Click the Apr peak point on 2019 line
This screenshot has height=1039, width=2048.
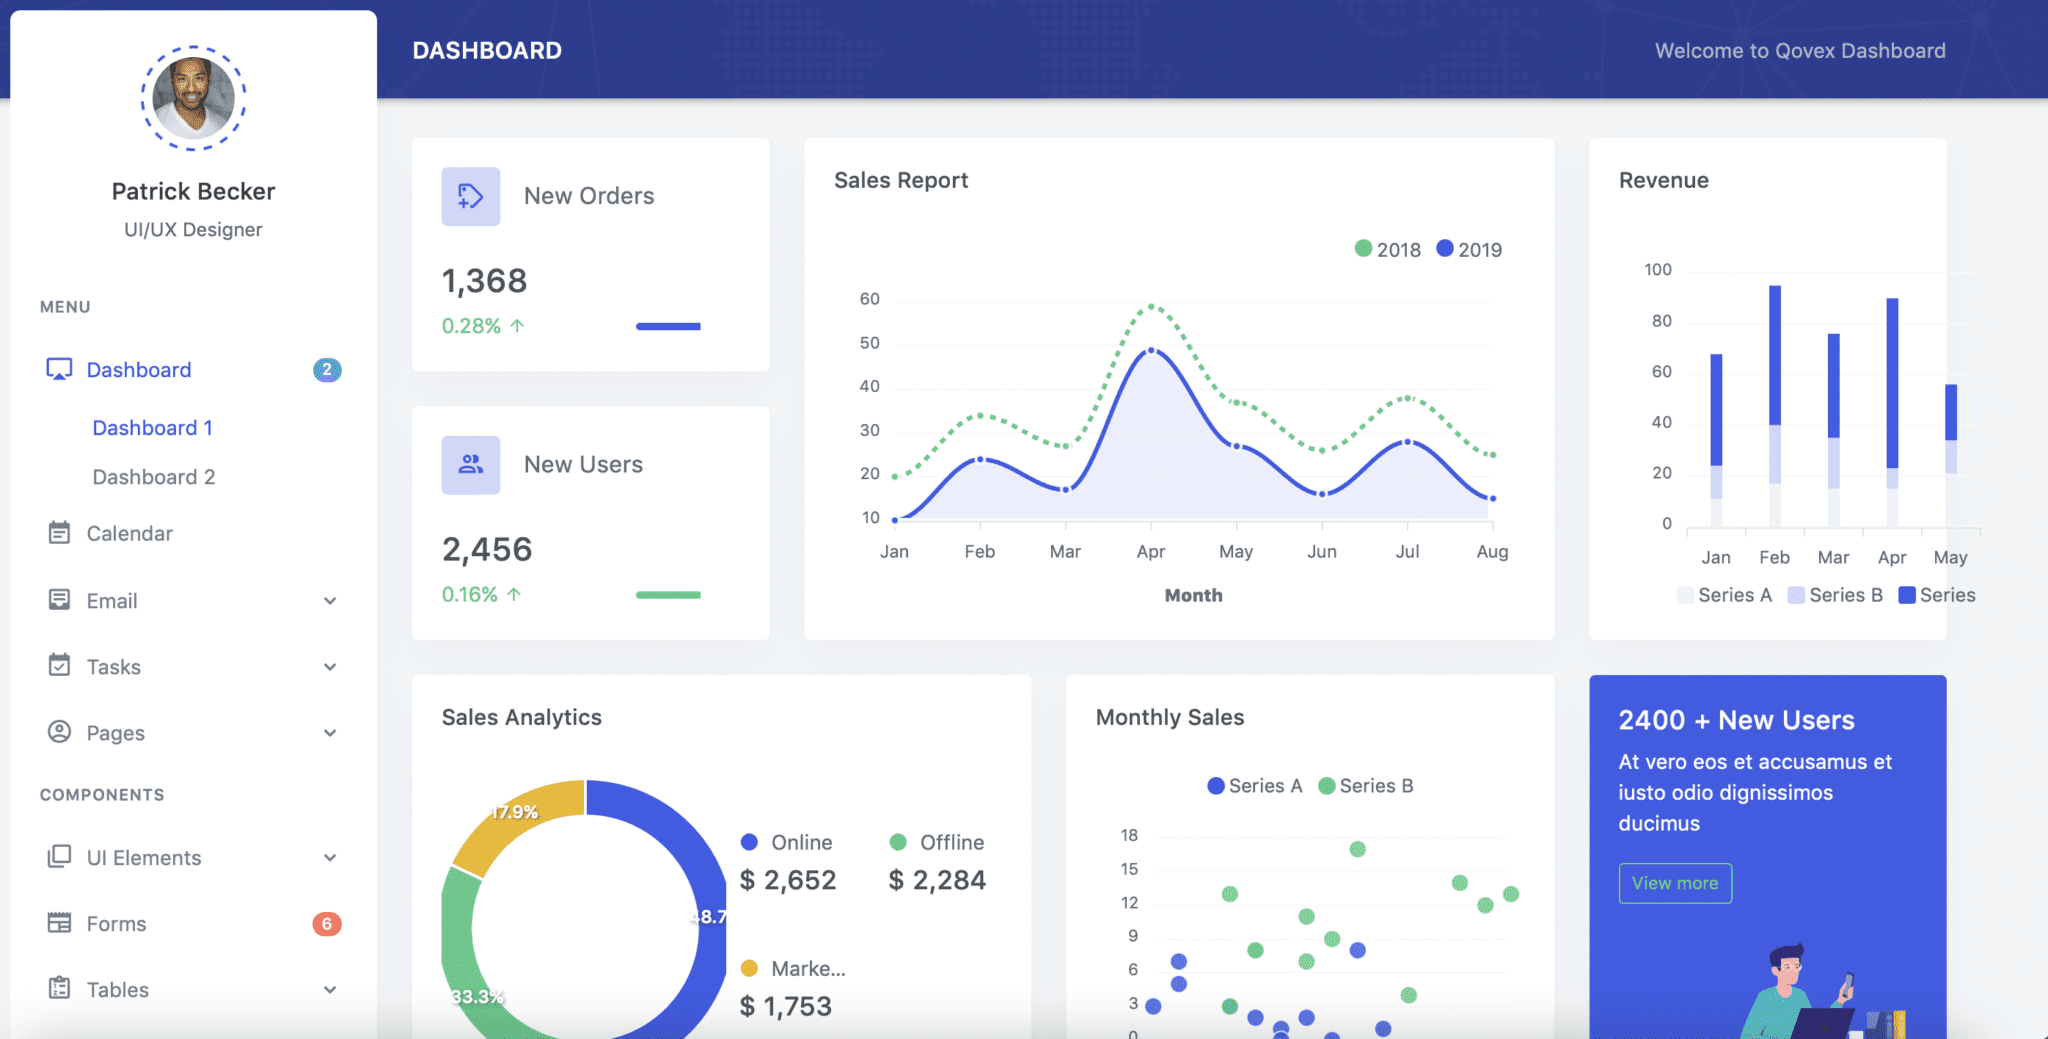(1151, 350)
